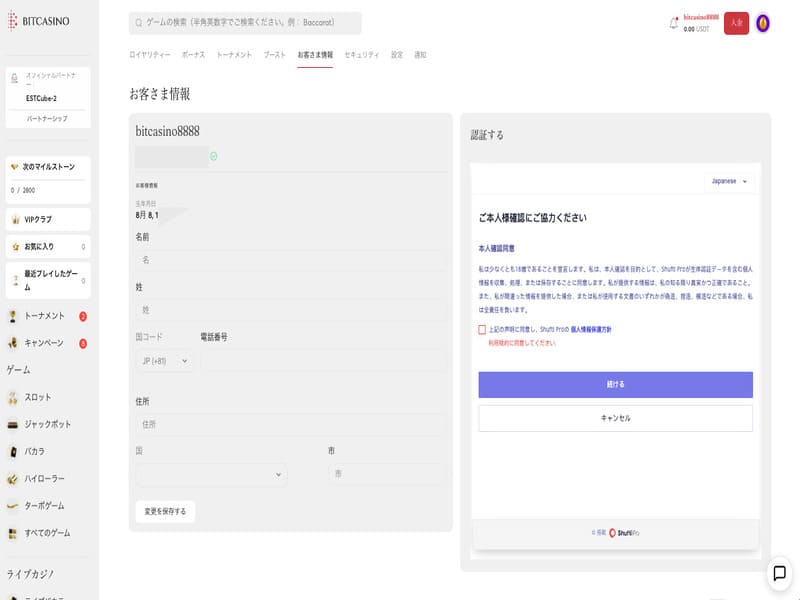Screen dimensions: 800x600
Task: Click the BITCASINO logo
Action: (x=40, y=21)
